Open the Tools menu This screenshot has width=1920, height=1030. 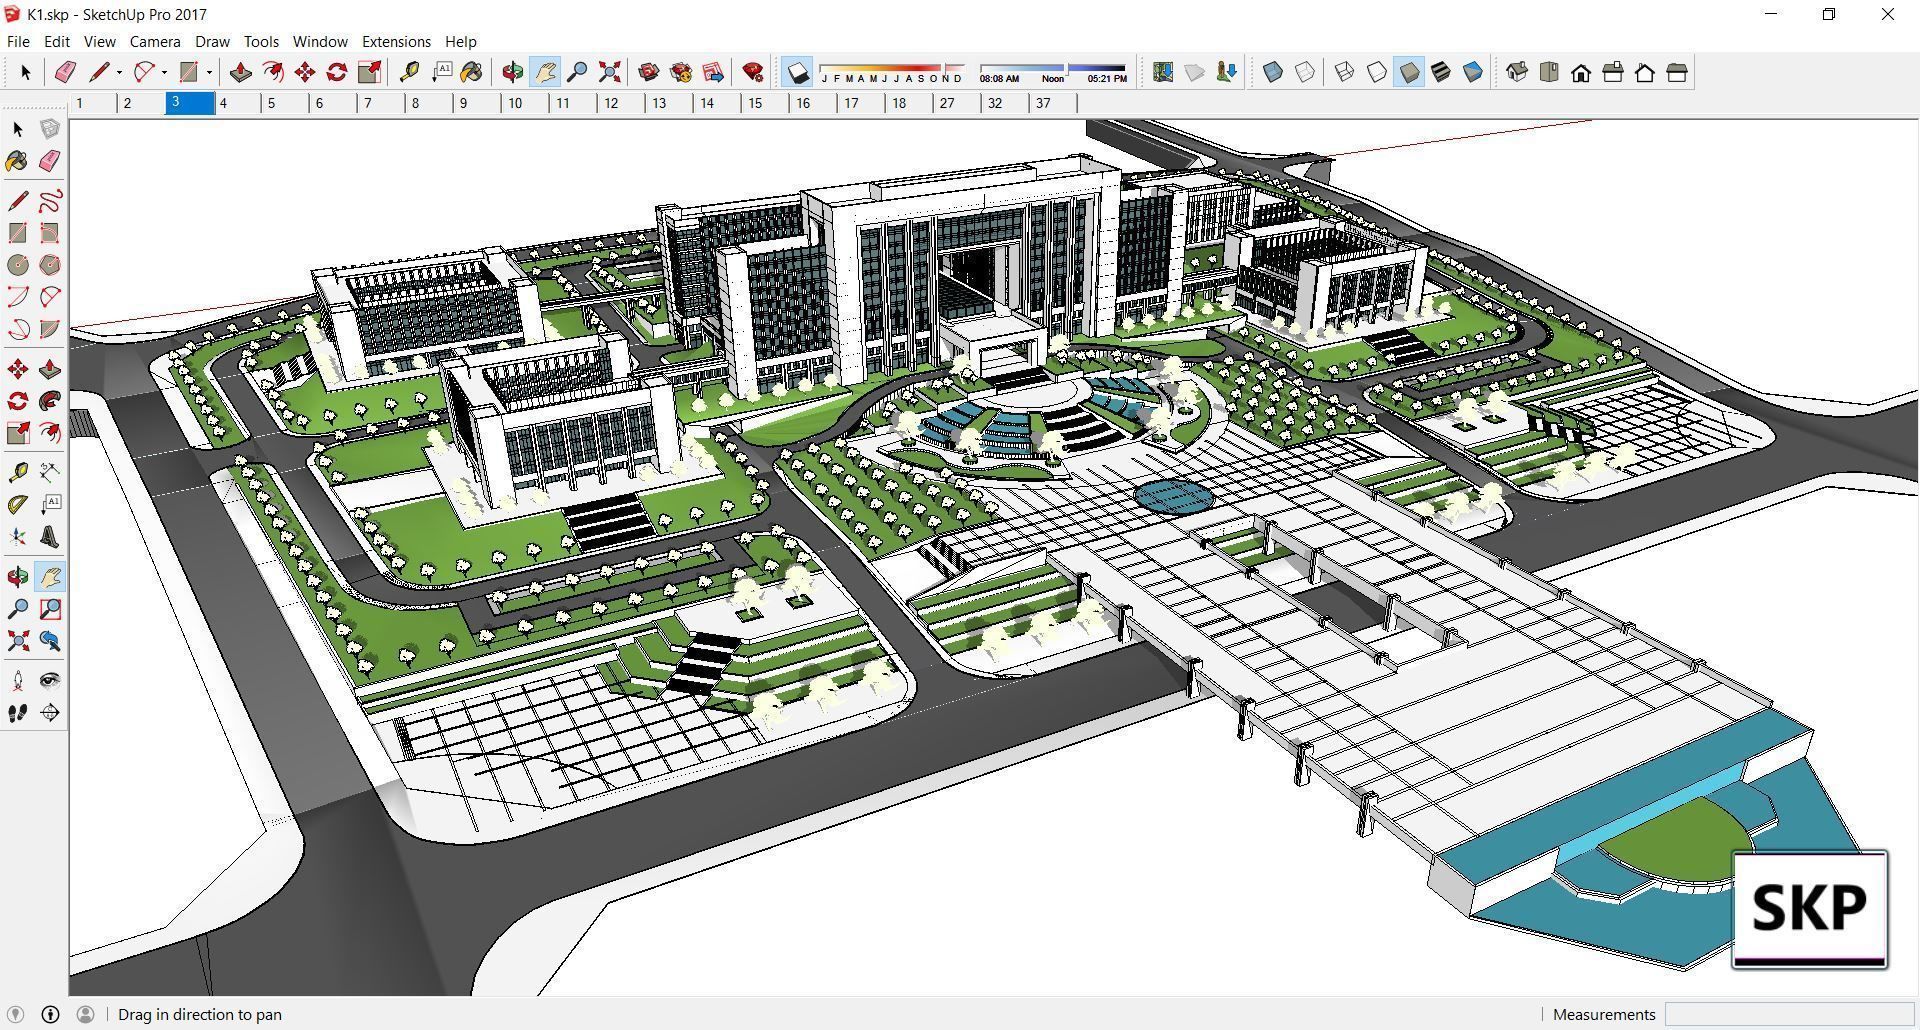(261, 41)
